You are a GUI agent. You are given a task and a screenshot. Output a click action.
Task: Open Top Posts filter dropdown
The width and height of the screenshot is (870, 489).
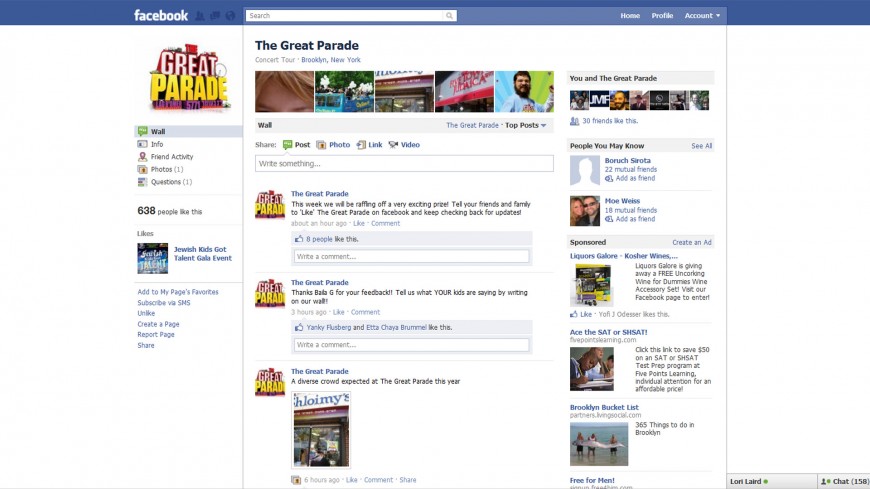[x=525, y=125]
